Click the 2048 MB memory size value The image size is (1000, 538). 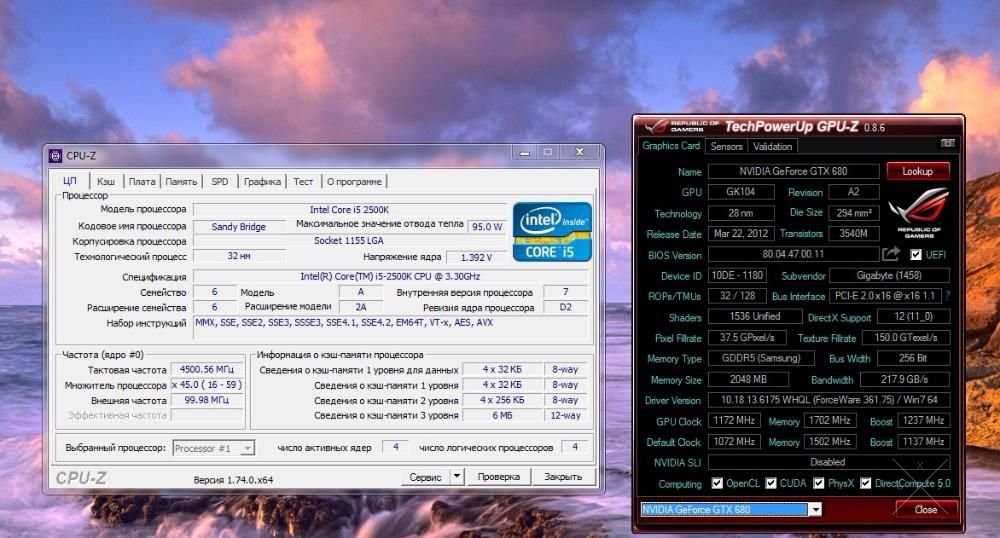click(x=748, y=379)
